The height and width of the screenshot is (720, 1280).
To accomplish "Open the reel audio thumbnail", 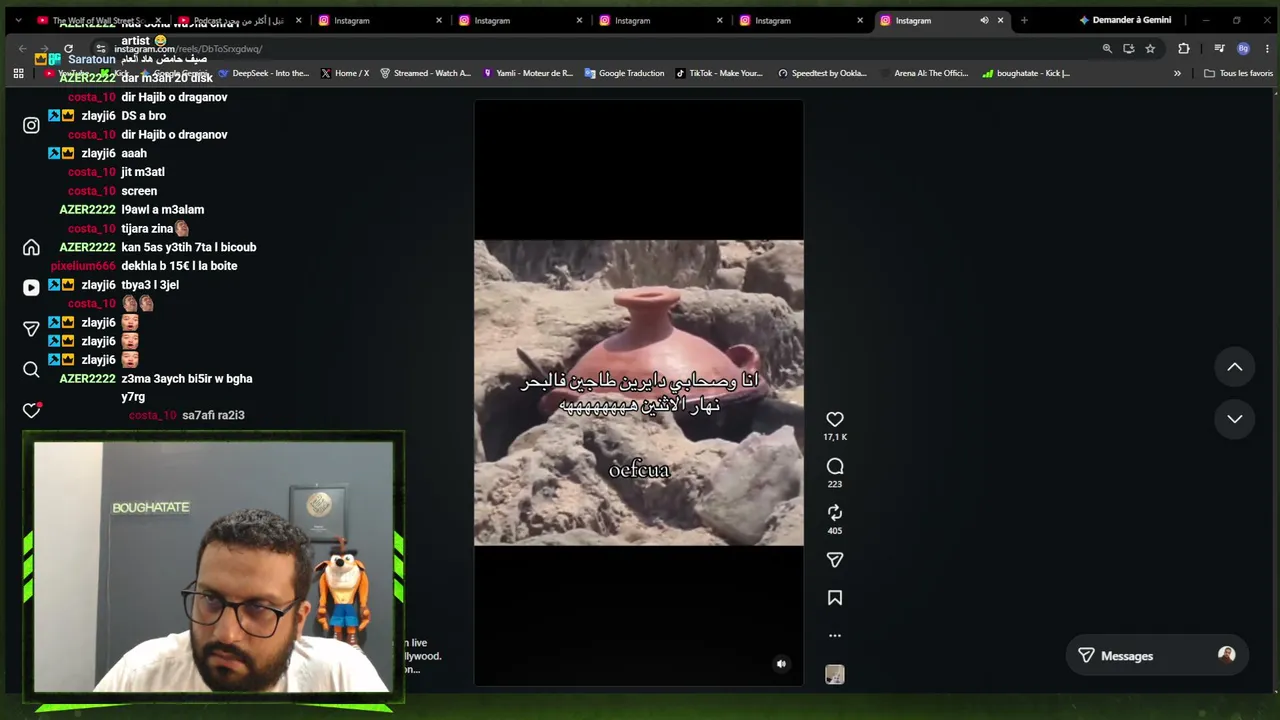I will click(x=835, y=675).
